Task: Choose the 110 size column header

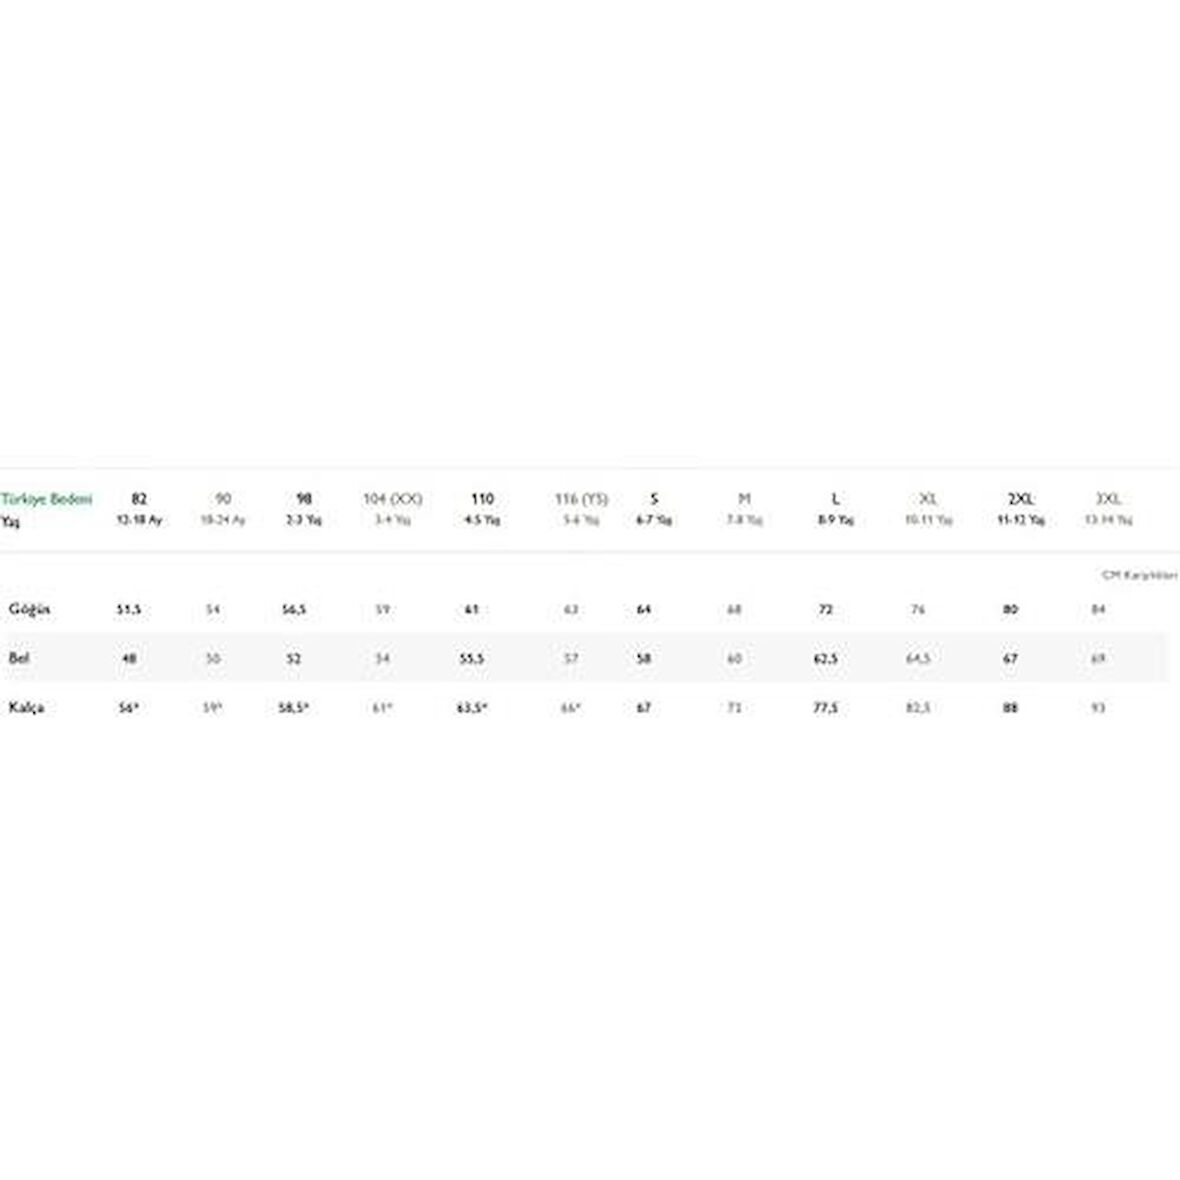Action: 482,499
